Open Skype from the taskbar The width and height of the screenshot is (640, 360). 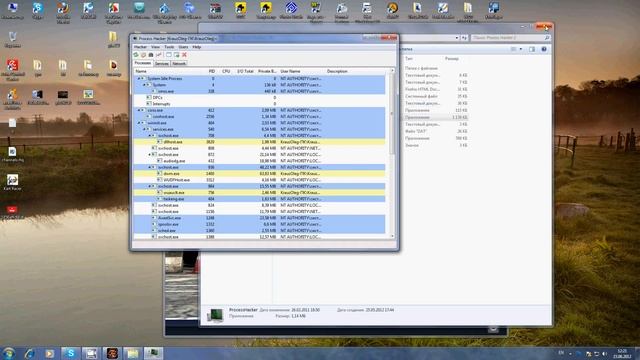pyautogui.click(x=71, y=353)
